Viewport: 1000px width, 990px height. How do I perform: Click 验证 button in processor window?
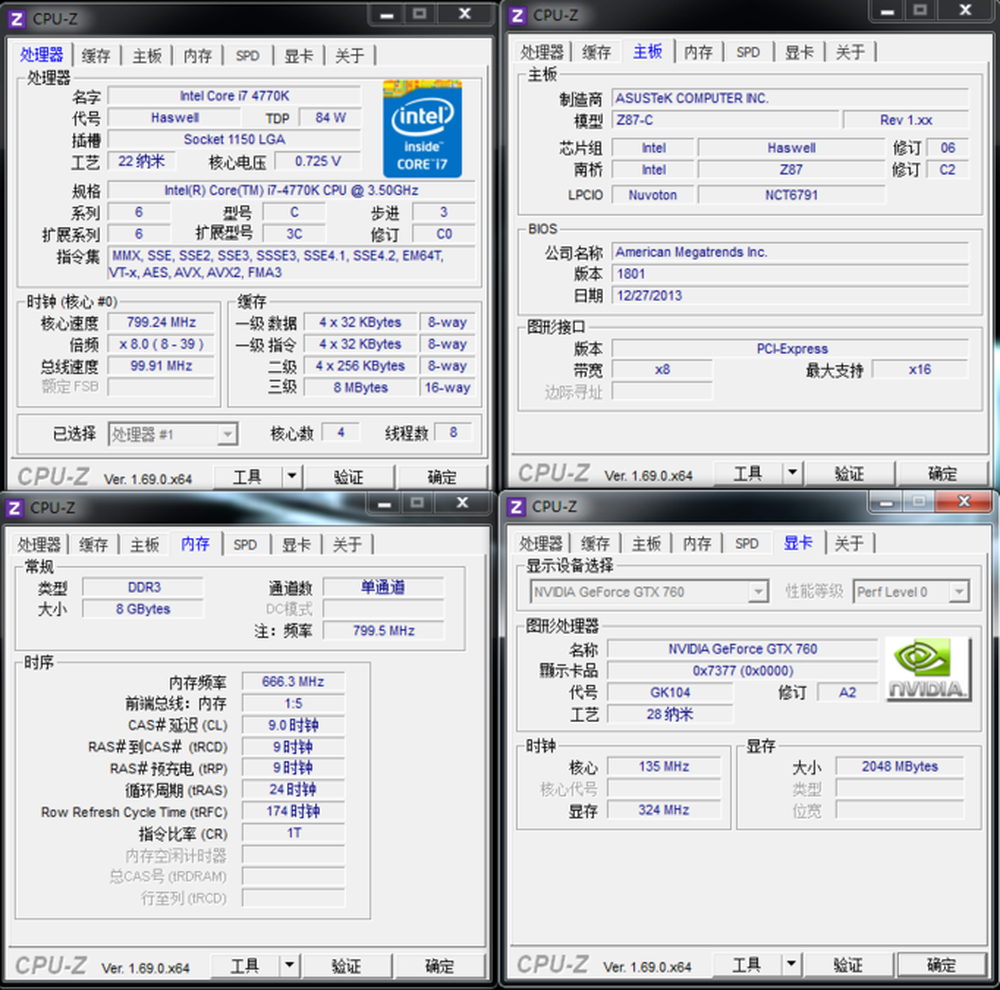pos(348,477)
